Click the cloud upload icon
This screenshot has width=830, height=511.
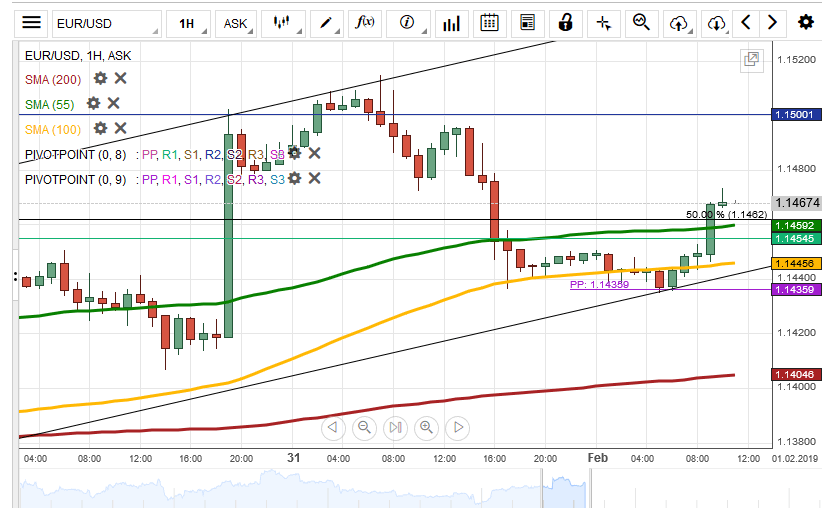679,23
